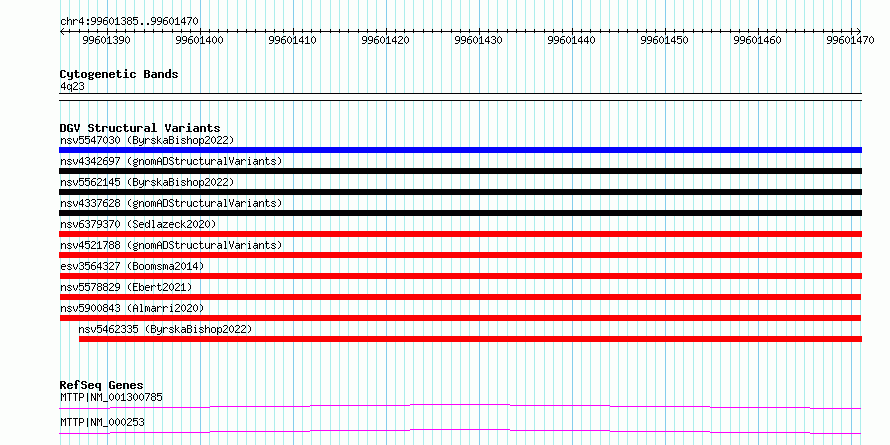Select the blue nsv5547030 variant bar

460,150
